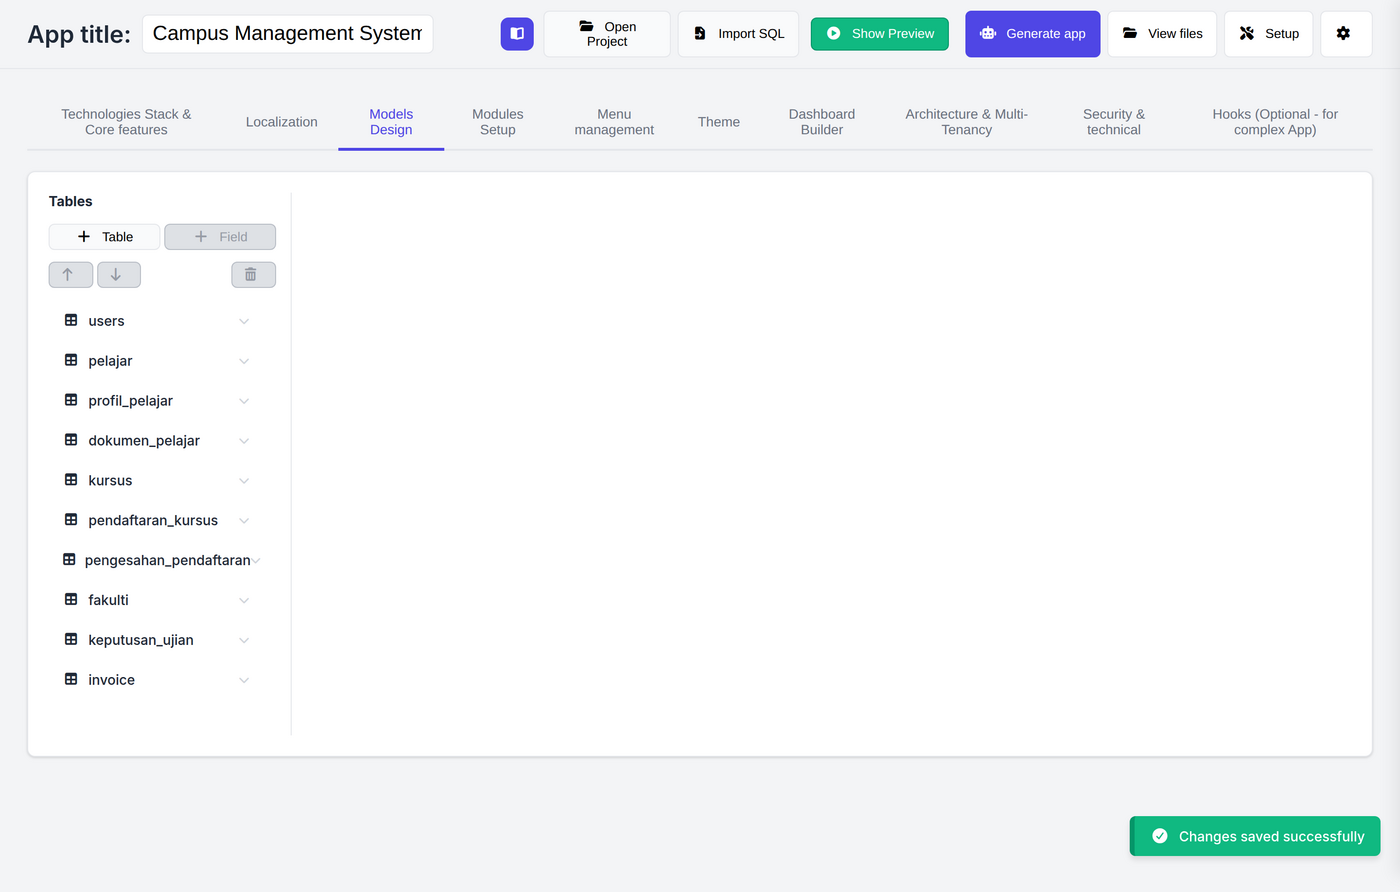Viewport: 1400px width, 892px height.
Task: Go to Modules Setup tab
Action: coord(498,122)
